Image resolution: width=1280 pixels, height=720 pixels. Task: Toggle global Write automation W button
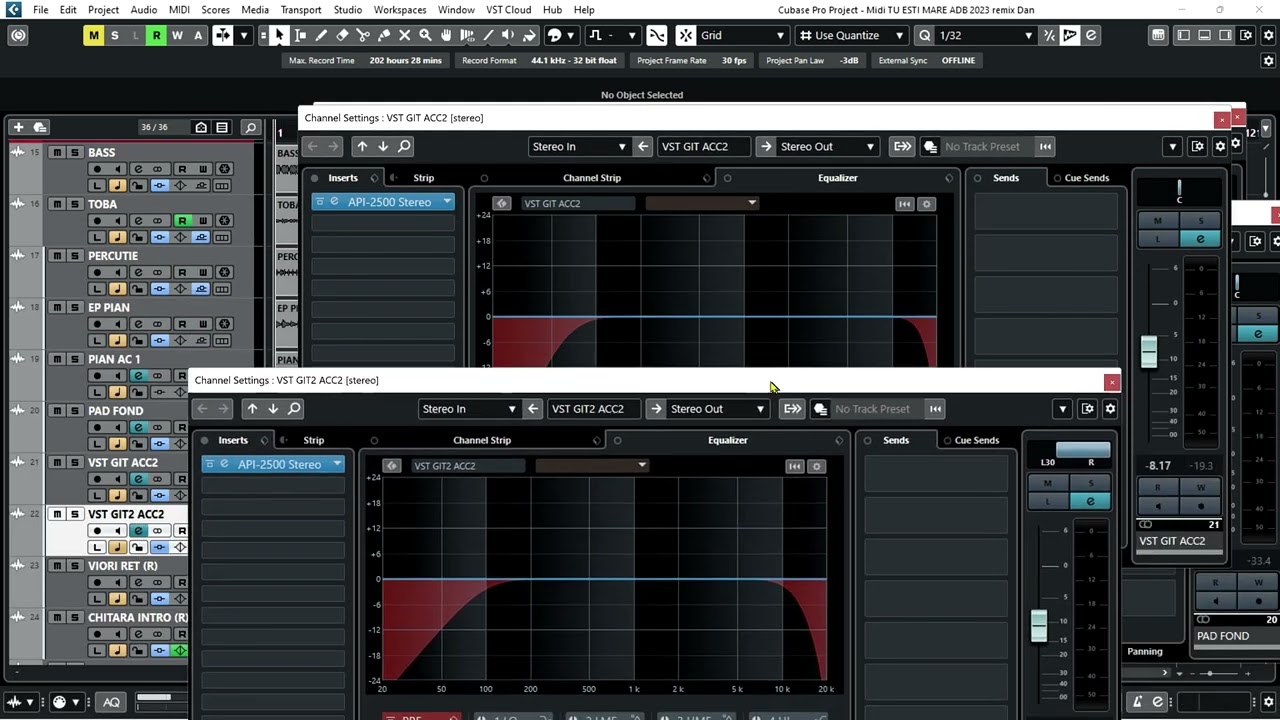point(177,35)
